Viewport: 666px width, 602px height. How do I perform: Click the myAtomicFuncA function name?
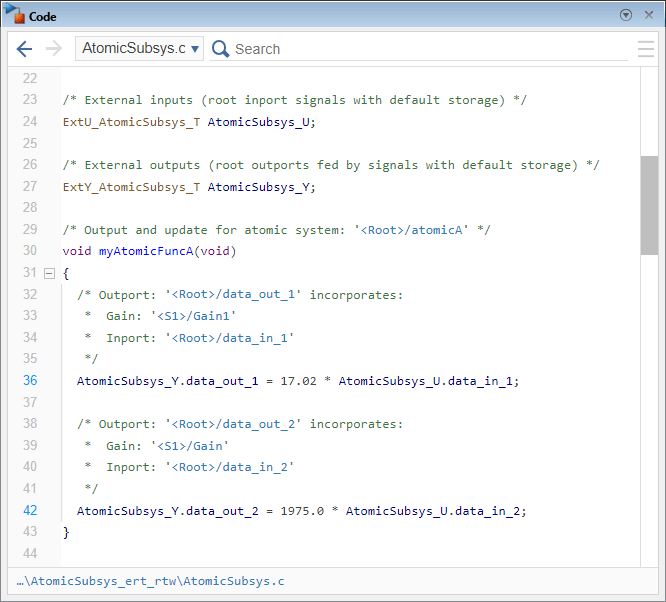(x=146, y=251)
